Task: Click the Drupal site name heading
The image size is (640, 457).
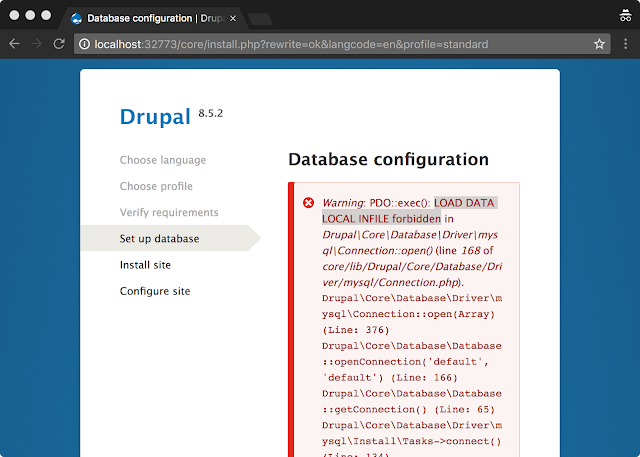Action: click(x=155, y=117)
